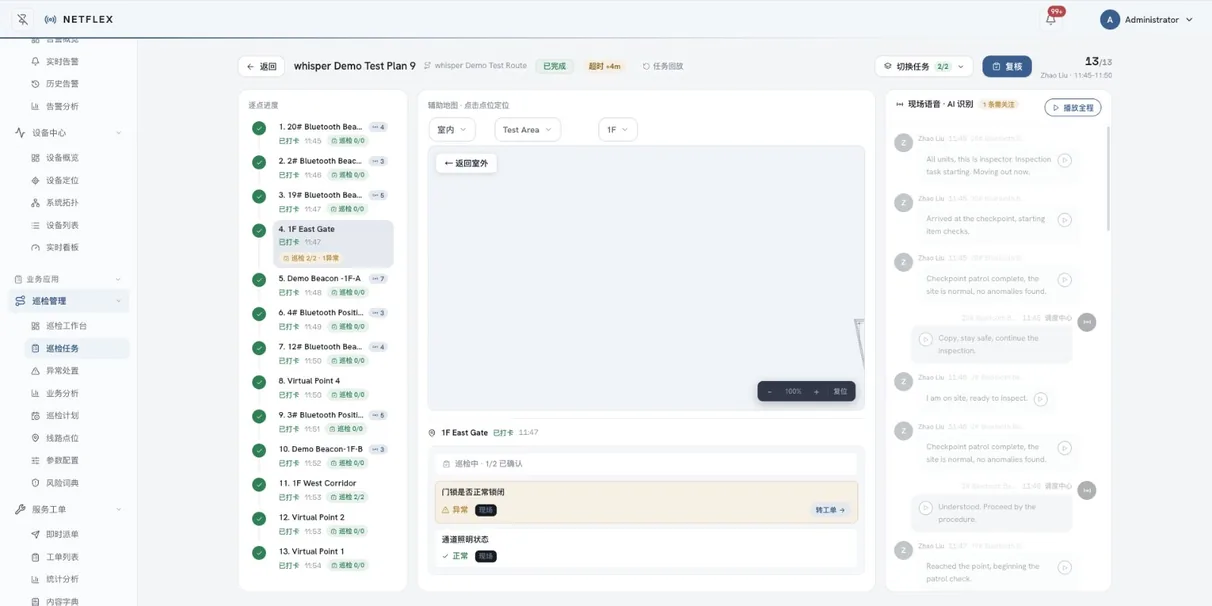Click the 任务回放 replay link
1212x606 pixels.
663,66
